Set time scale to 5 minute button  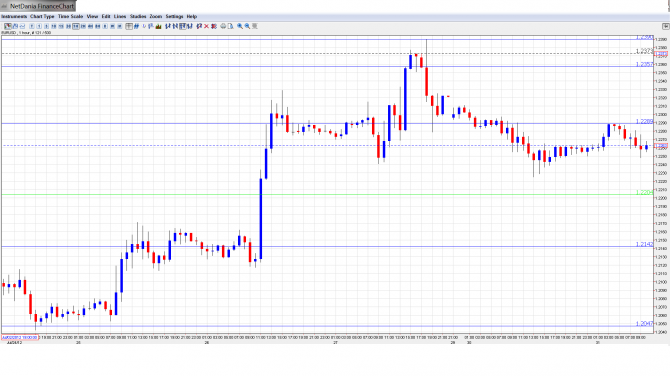[x=46, y=26]
